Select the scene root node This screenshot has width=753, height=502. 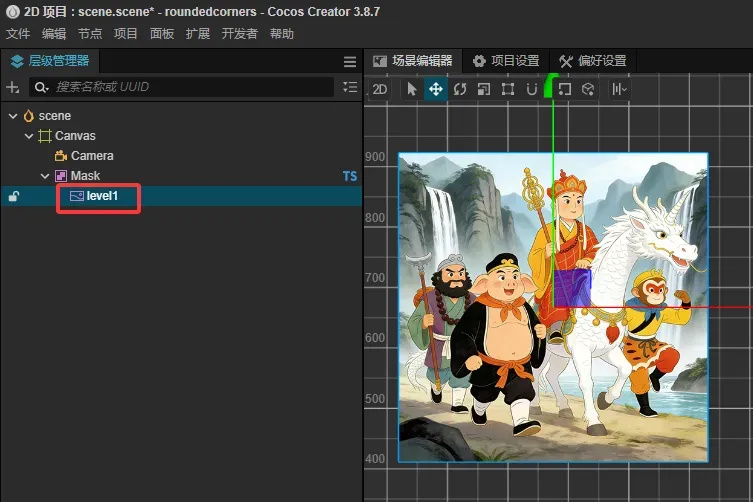[55, 116]
